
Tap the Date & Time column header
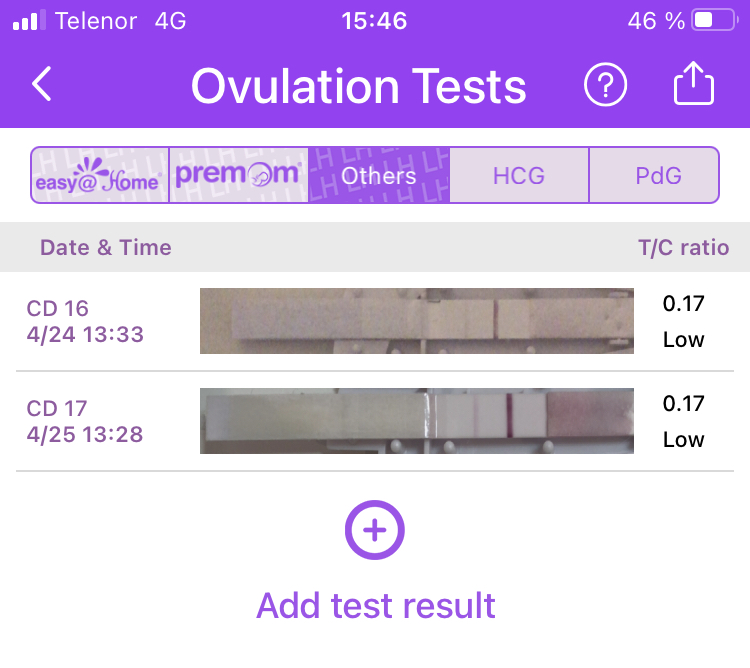pyautogui.click(x=105, y=248)
